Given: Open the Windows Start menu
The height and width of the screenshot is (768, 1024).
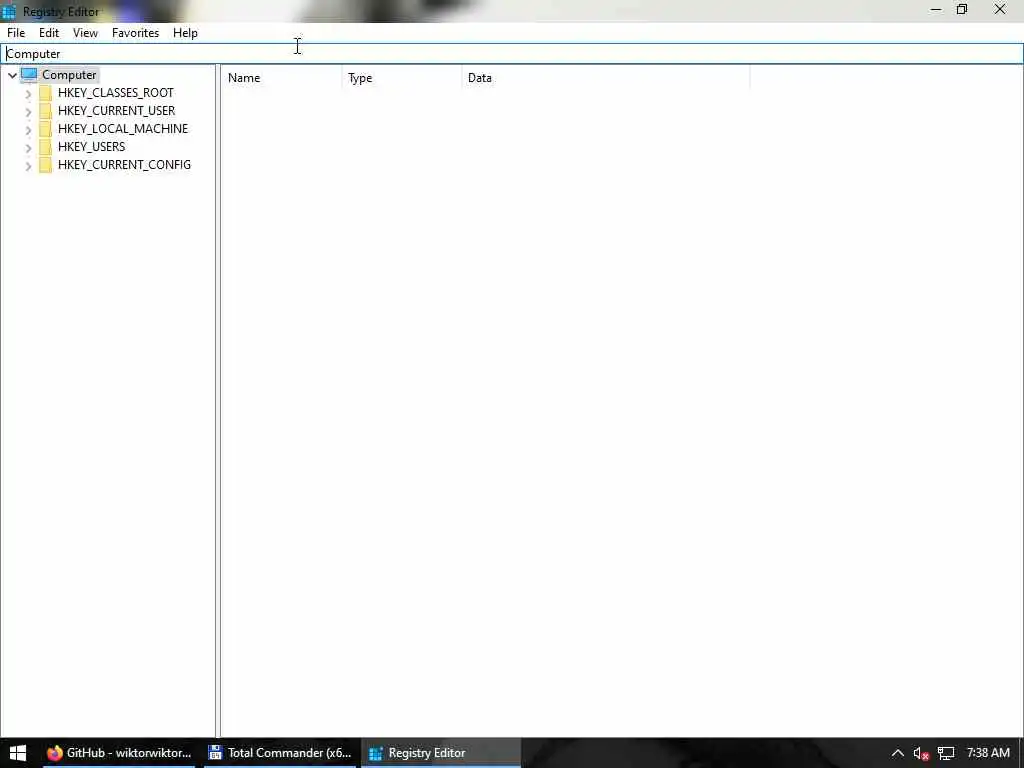Looking at the screenshot, I should point(18,753).
